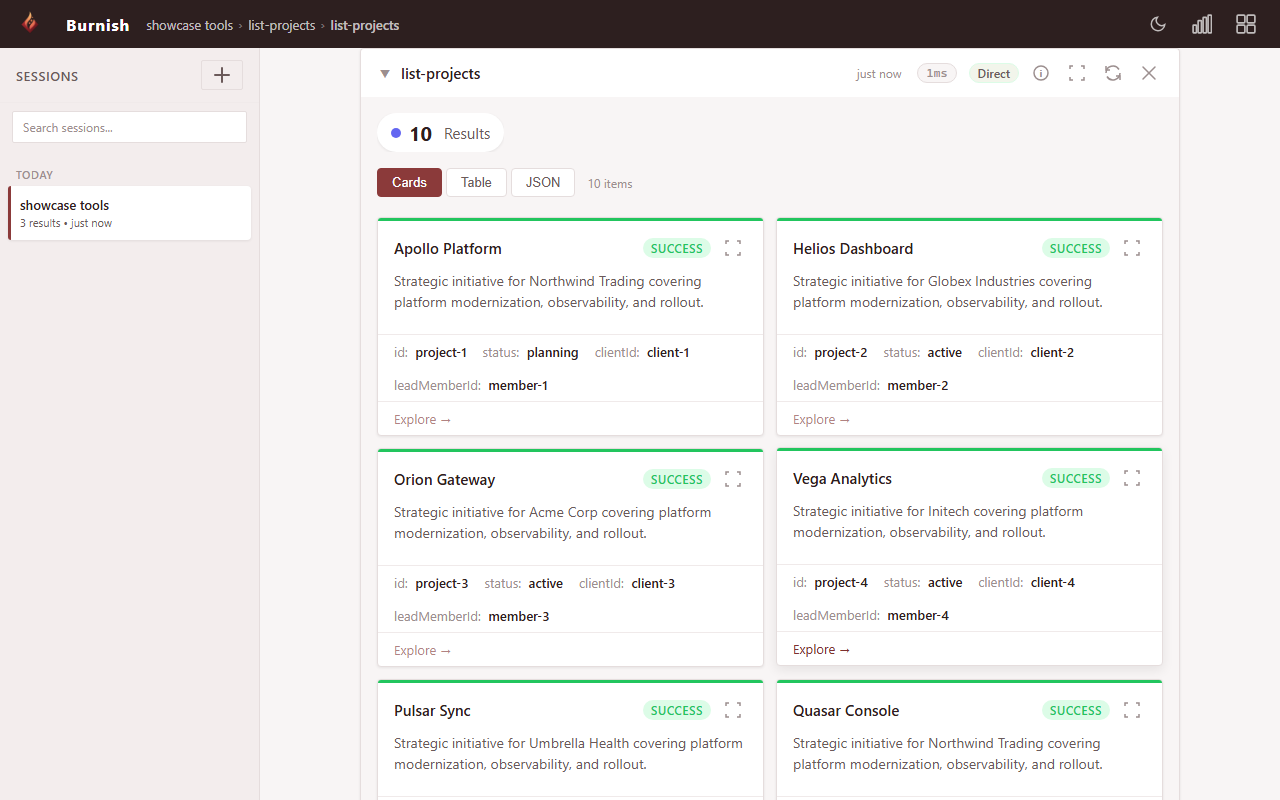Click the 1ms timing badge
1280x800 pixels.
(x=937, y=73)
